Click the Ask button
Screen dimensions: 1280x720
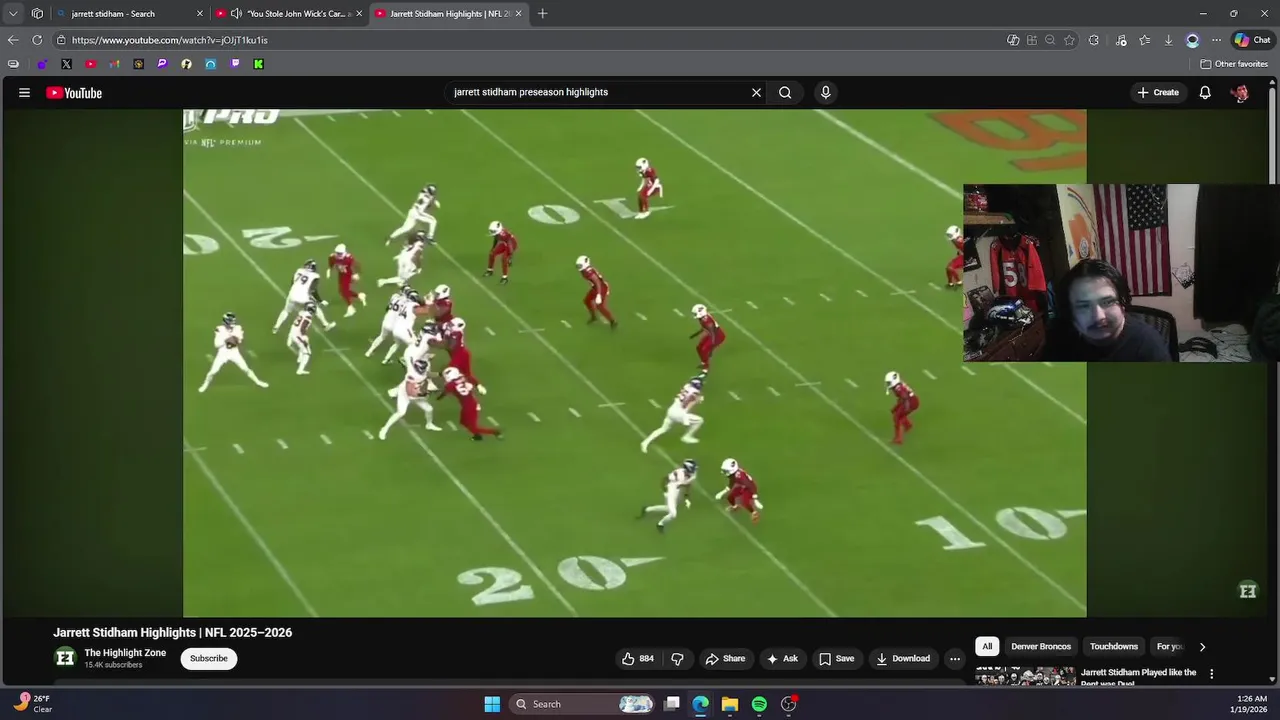point(782,658)
